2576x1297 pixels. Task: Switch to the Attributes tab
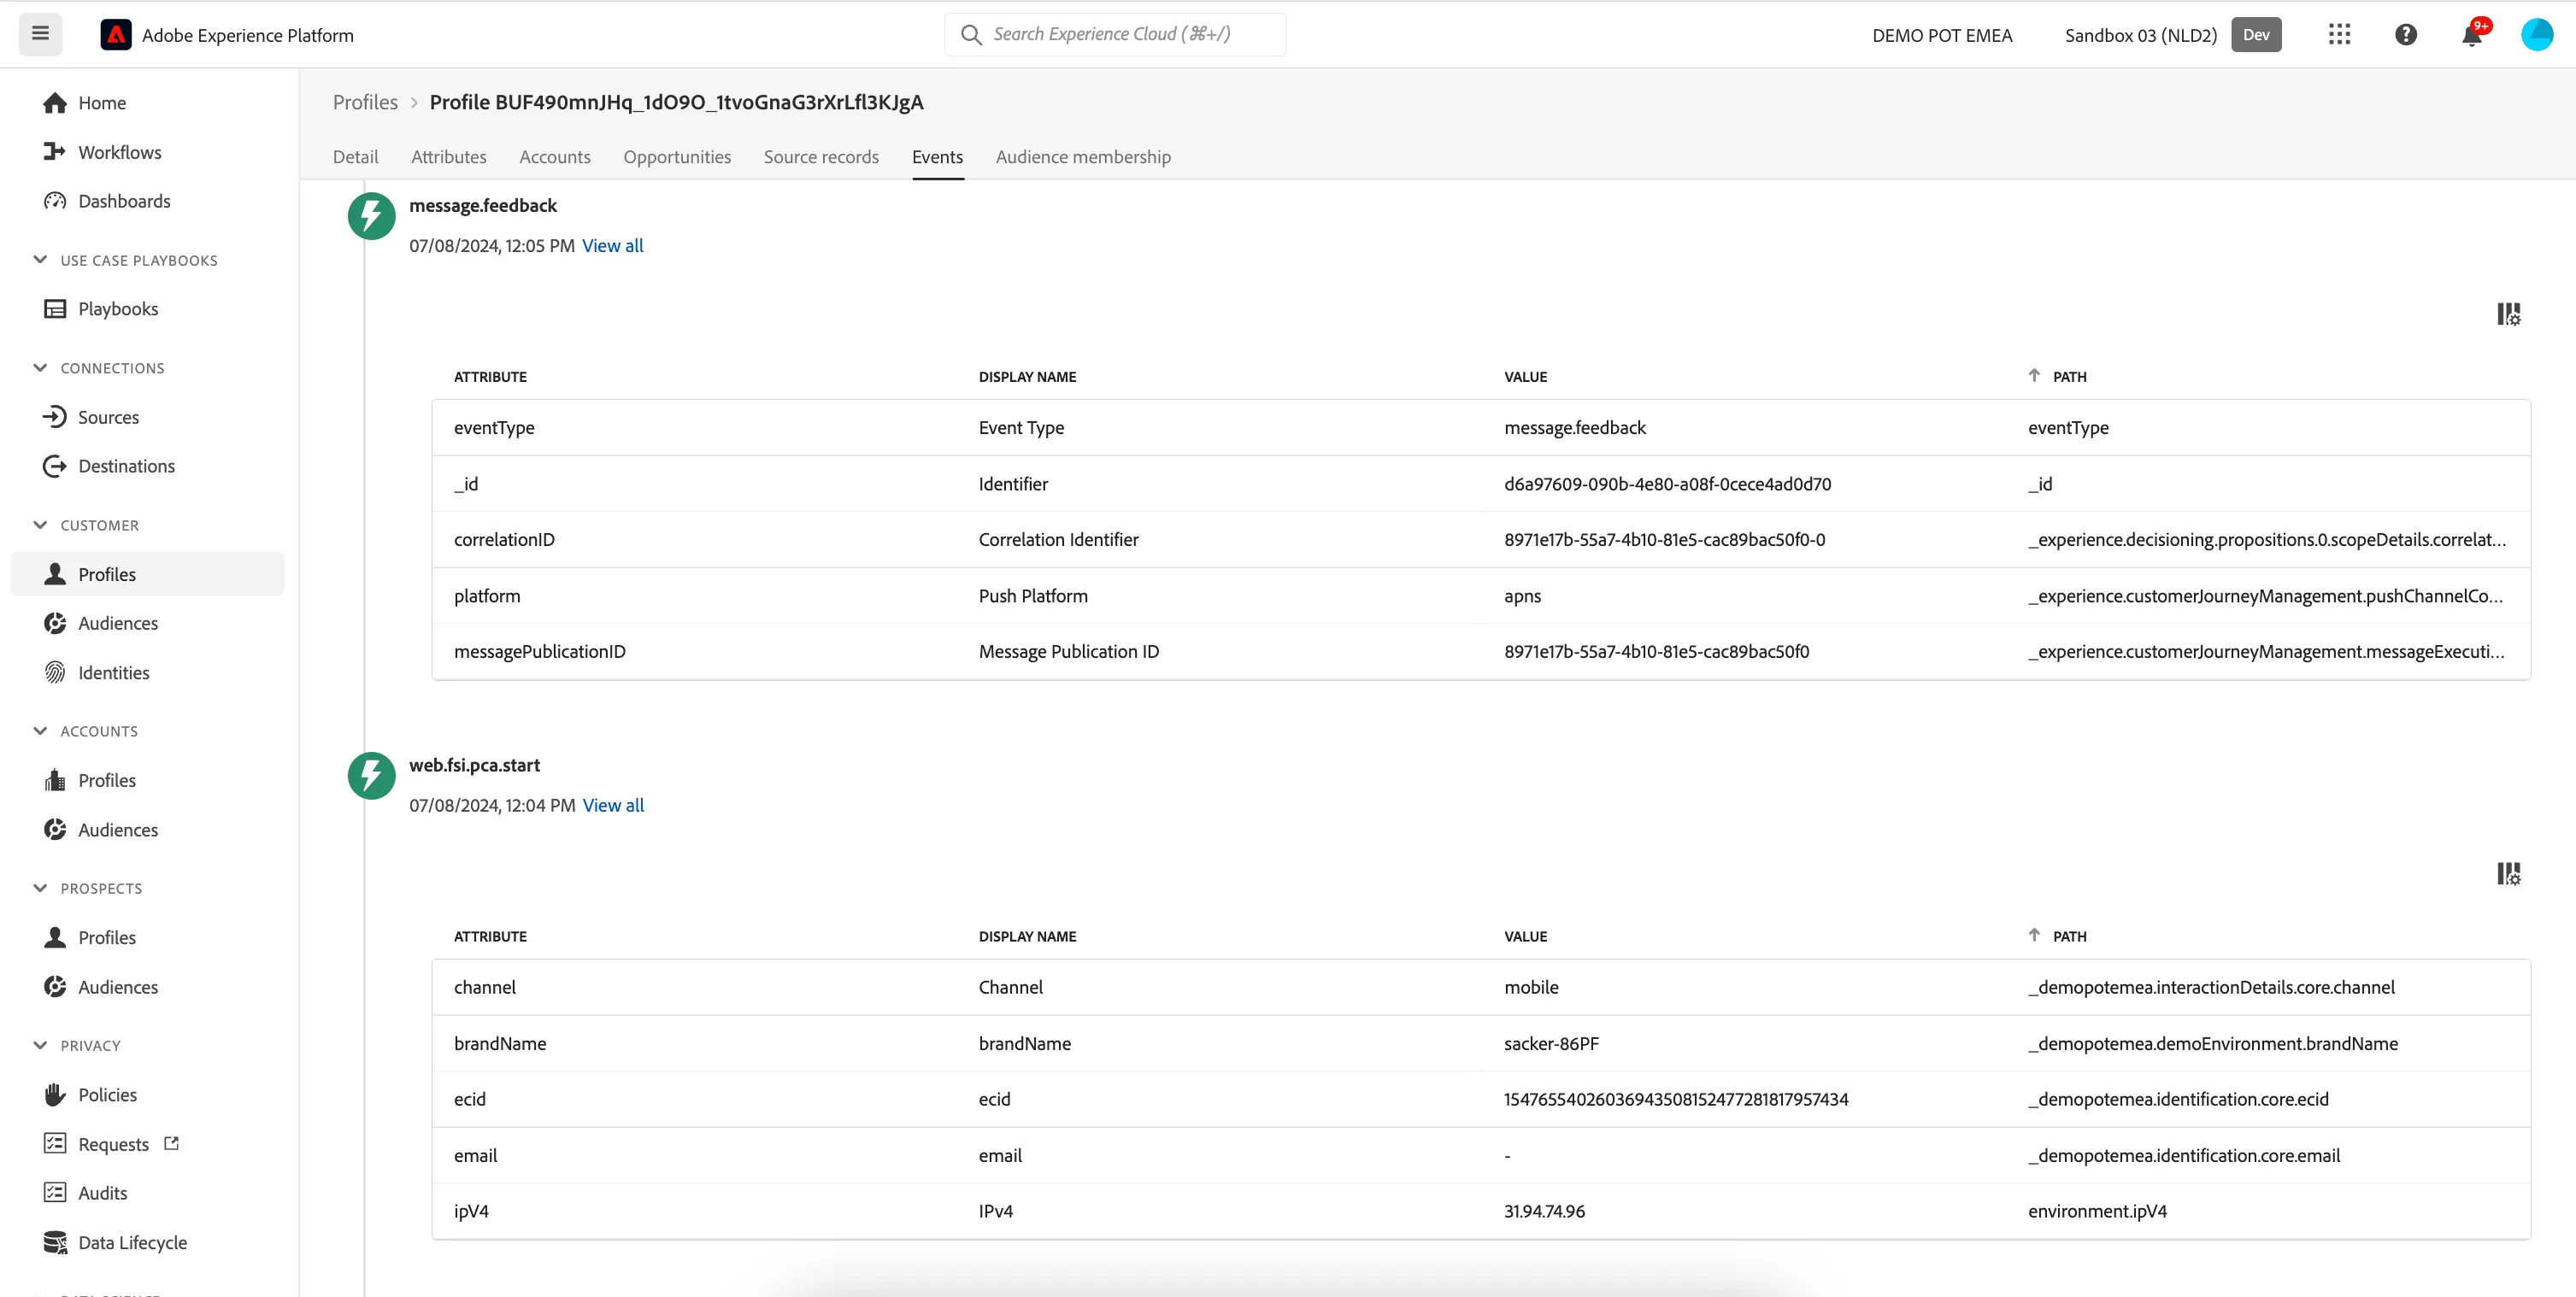[x=449, y=157]
